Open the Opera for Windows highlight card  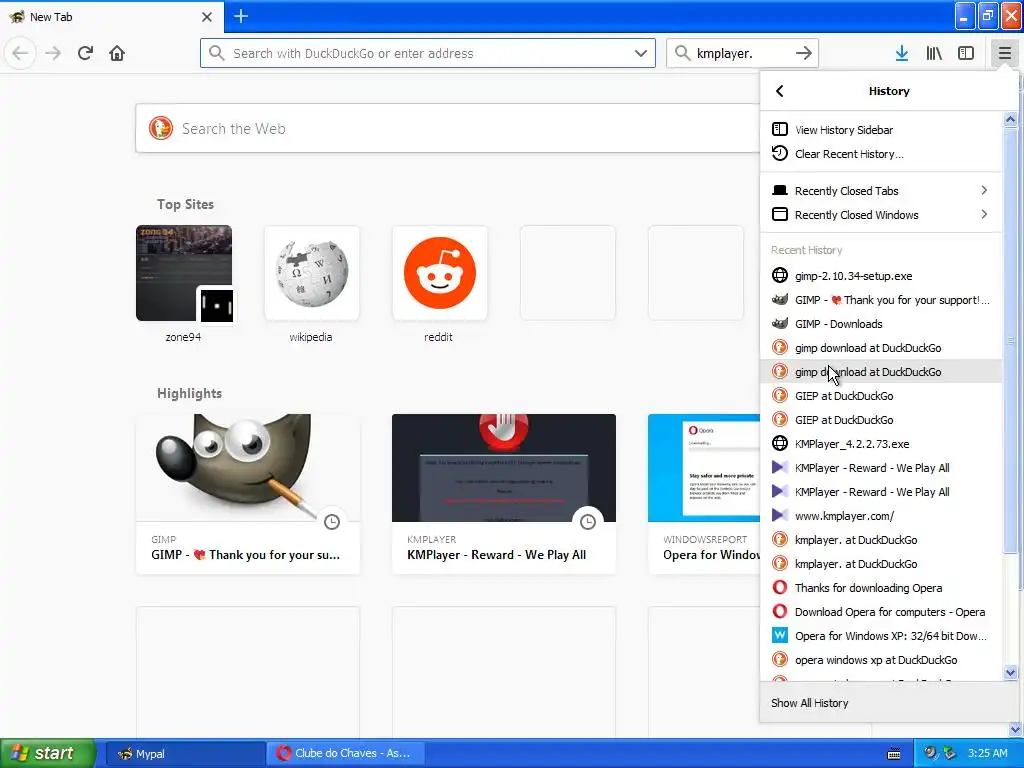point(704,494)
